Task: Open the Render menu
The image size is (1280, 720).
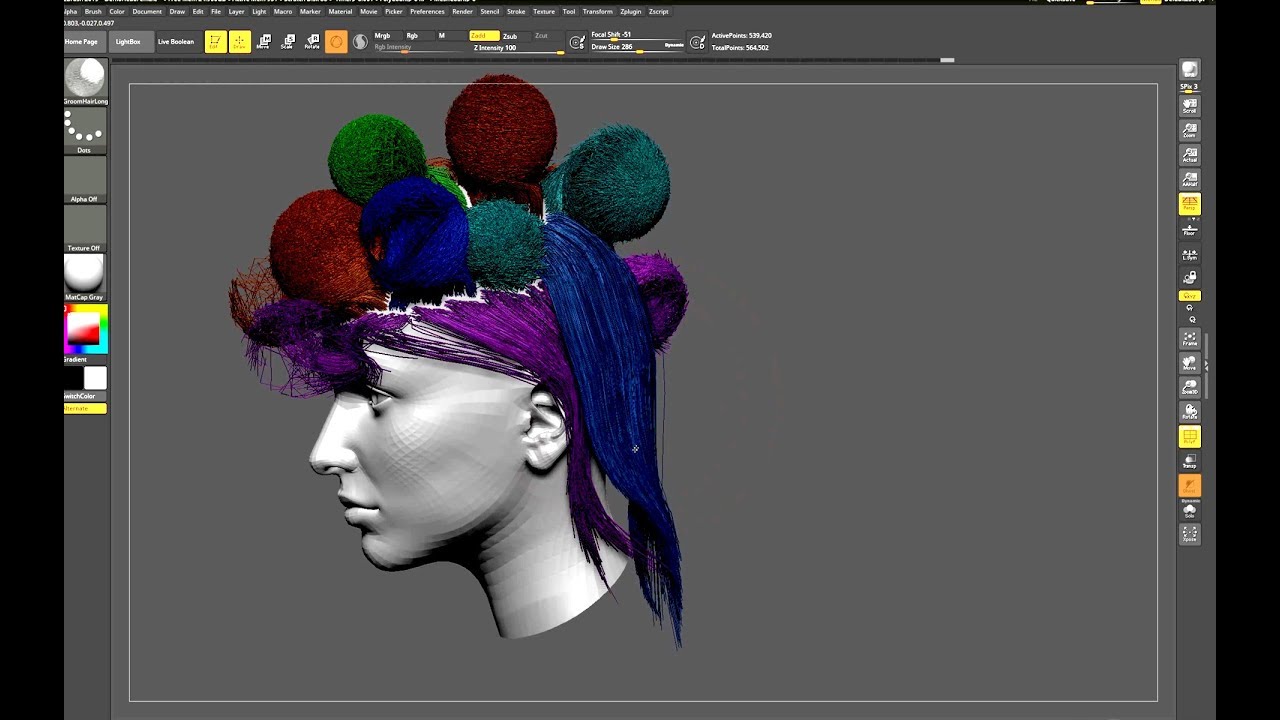Action: tap(462, 12)
